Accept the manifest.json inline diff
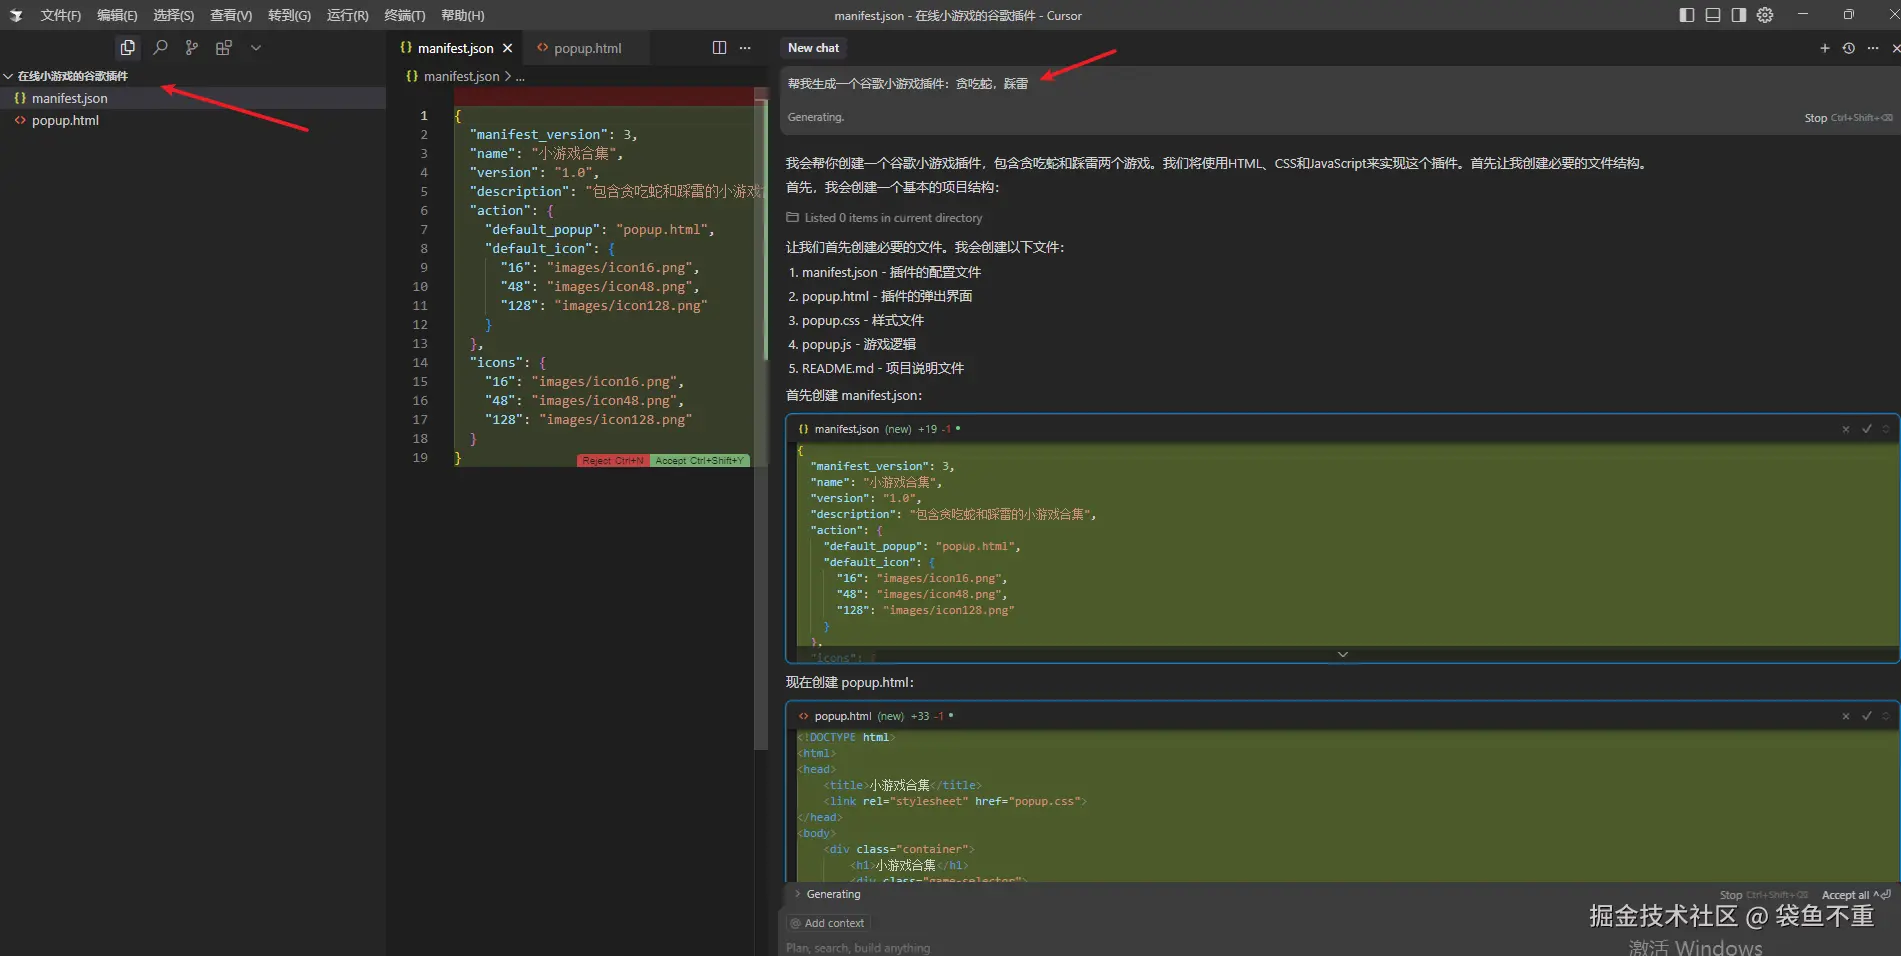 699,461
